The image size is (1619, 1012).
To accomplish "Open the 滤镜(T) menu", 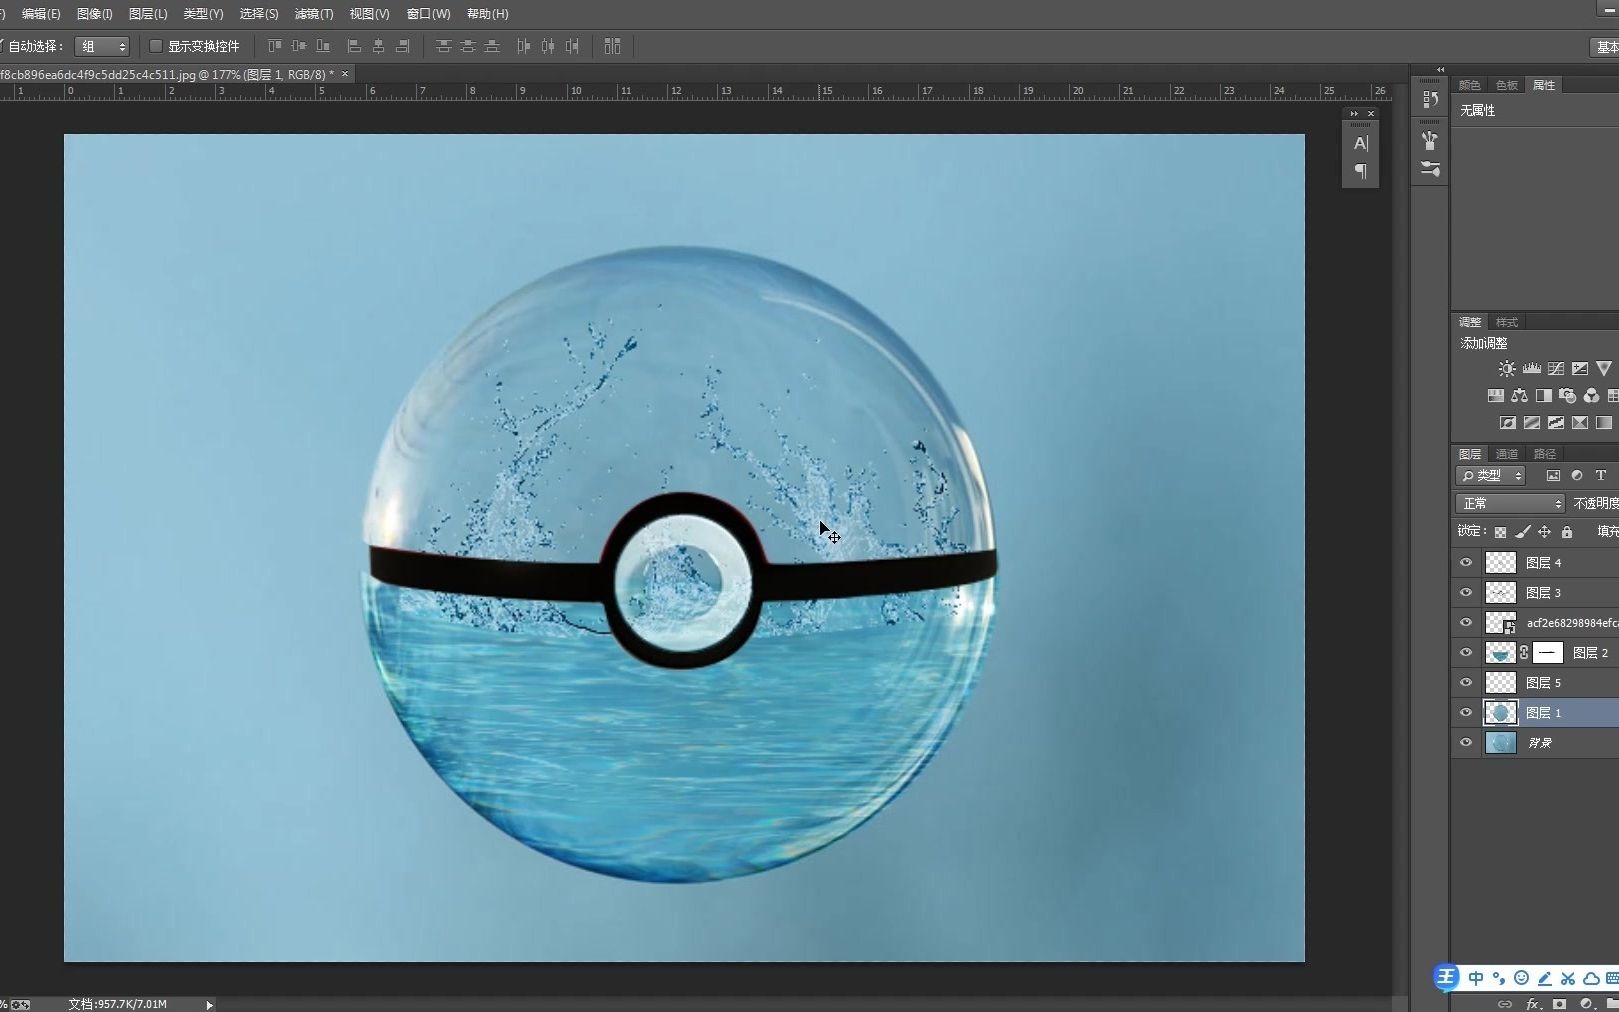I will (314, 14).
